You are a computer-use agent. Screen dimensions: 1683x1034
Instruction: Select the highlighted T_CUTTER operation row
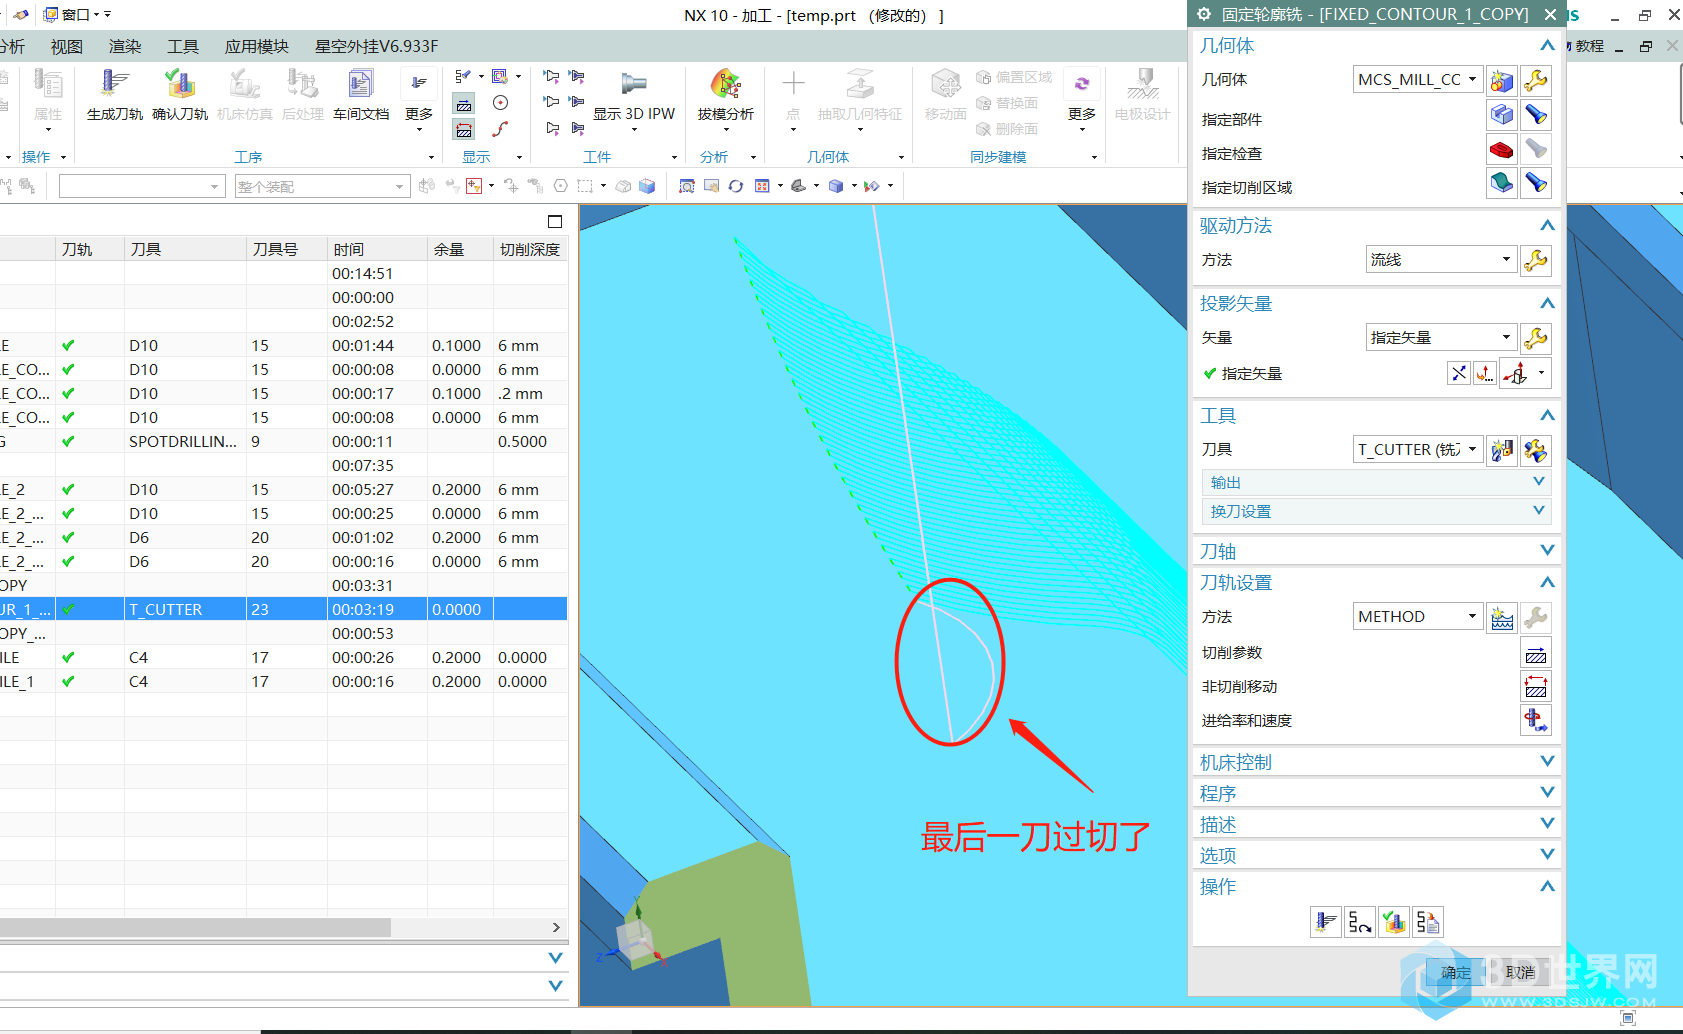click(284, 609)
